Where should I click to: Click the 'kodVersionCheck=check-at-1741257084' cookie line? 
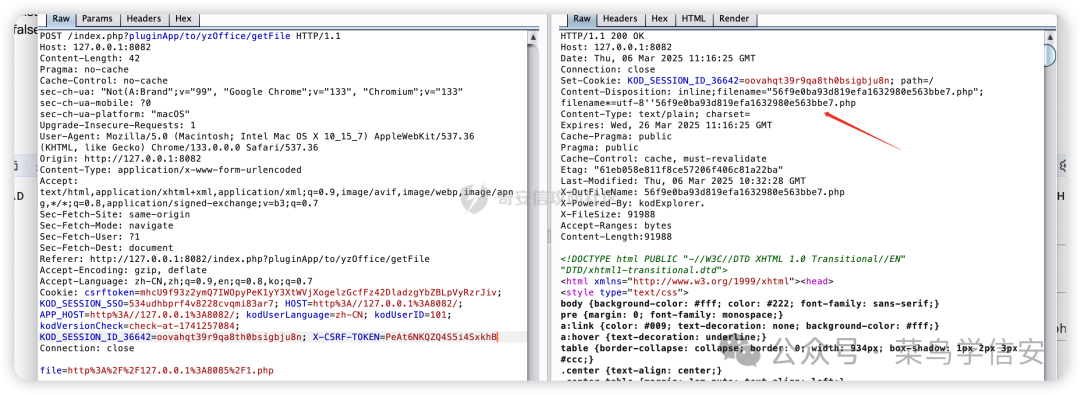(x=138, y=325)
